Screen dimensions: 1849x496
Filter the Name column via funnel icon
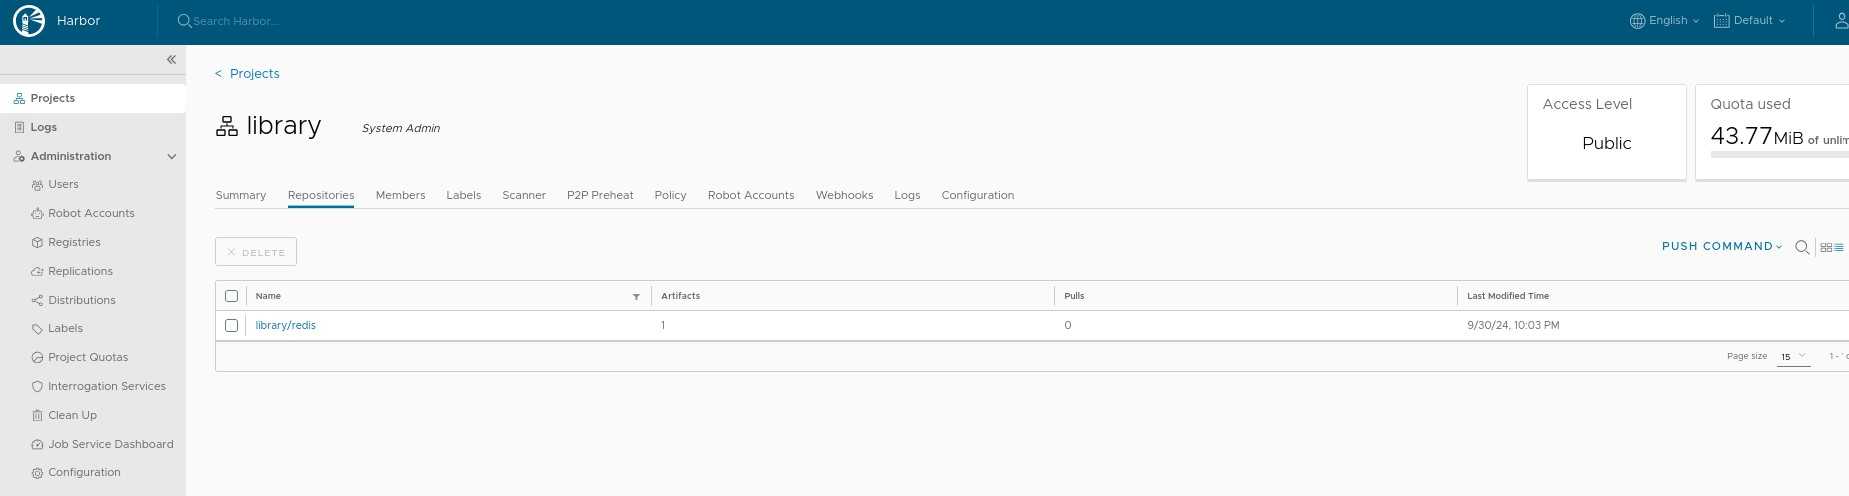636,297
